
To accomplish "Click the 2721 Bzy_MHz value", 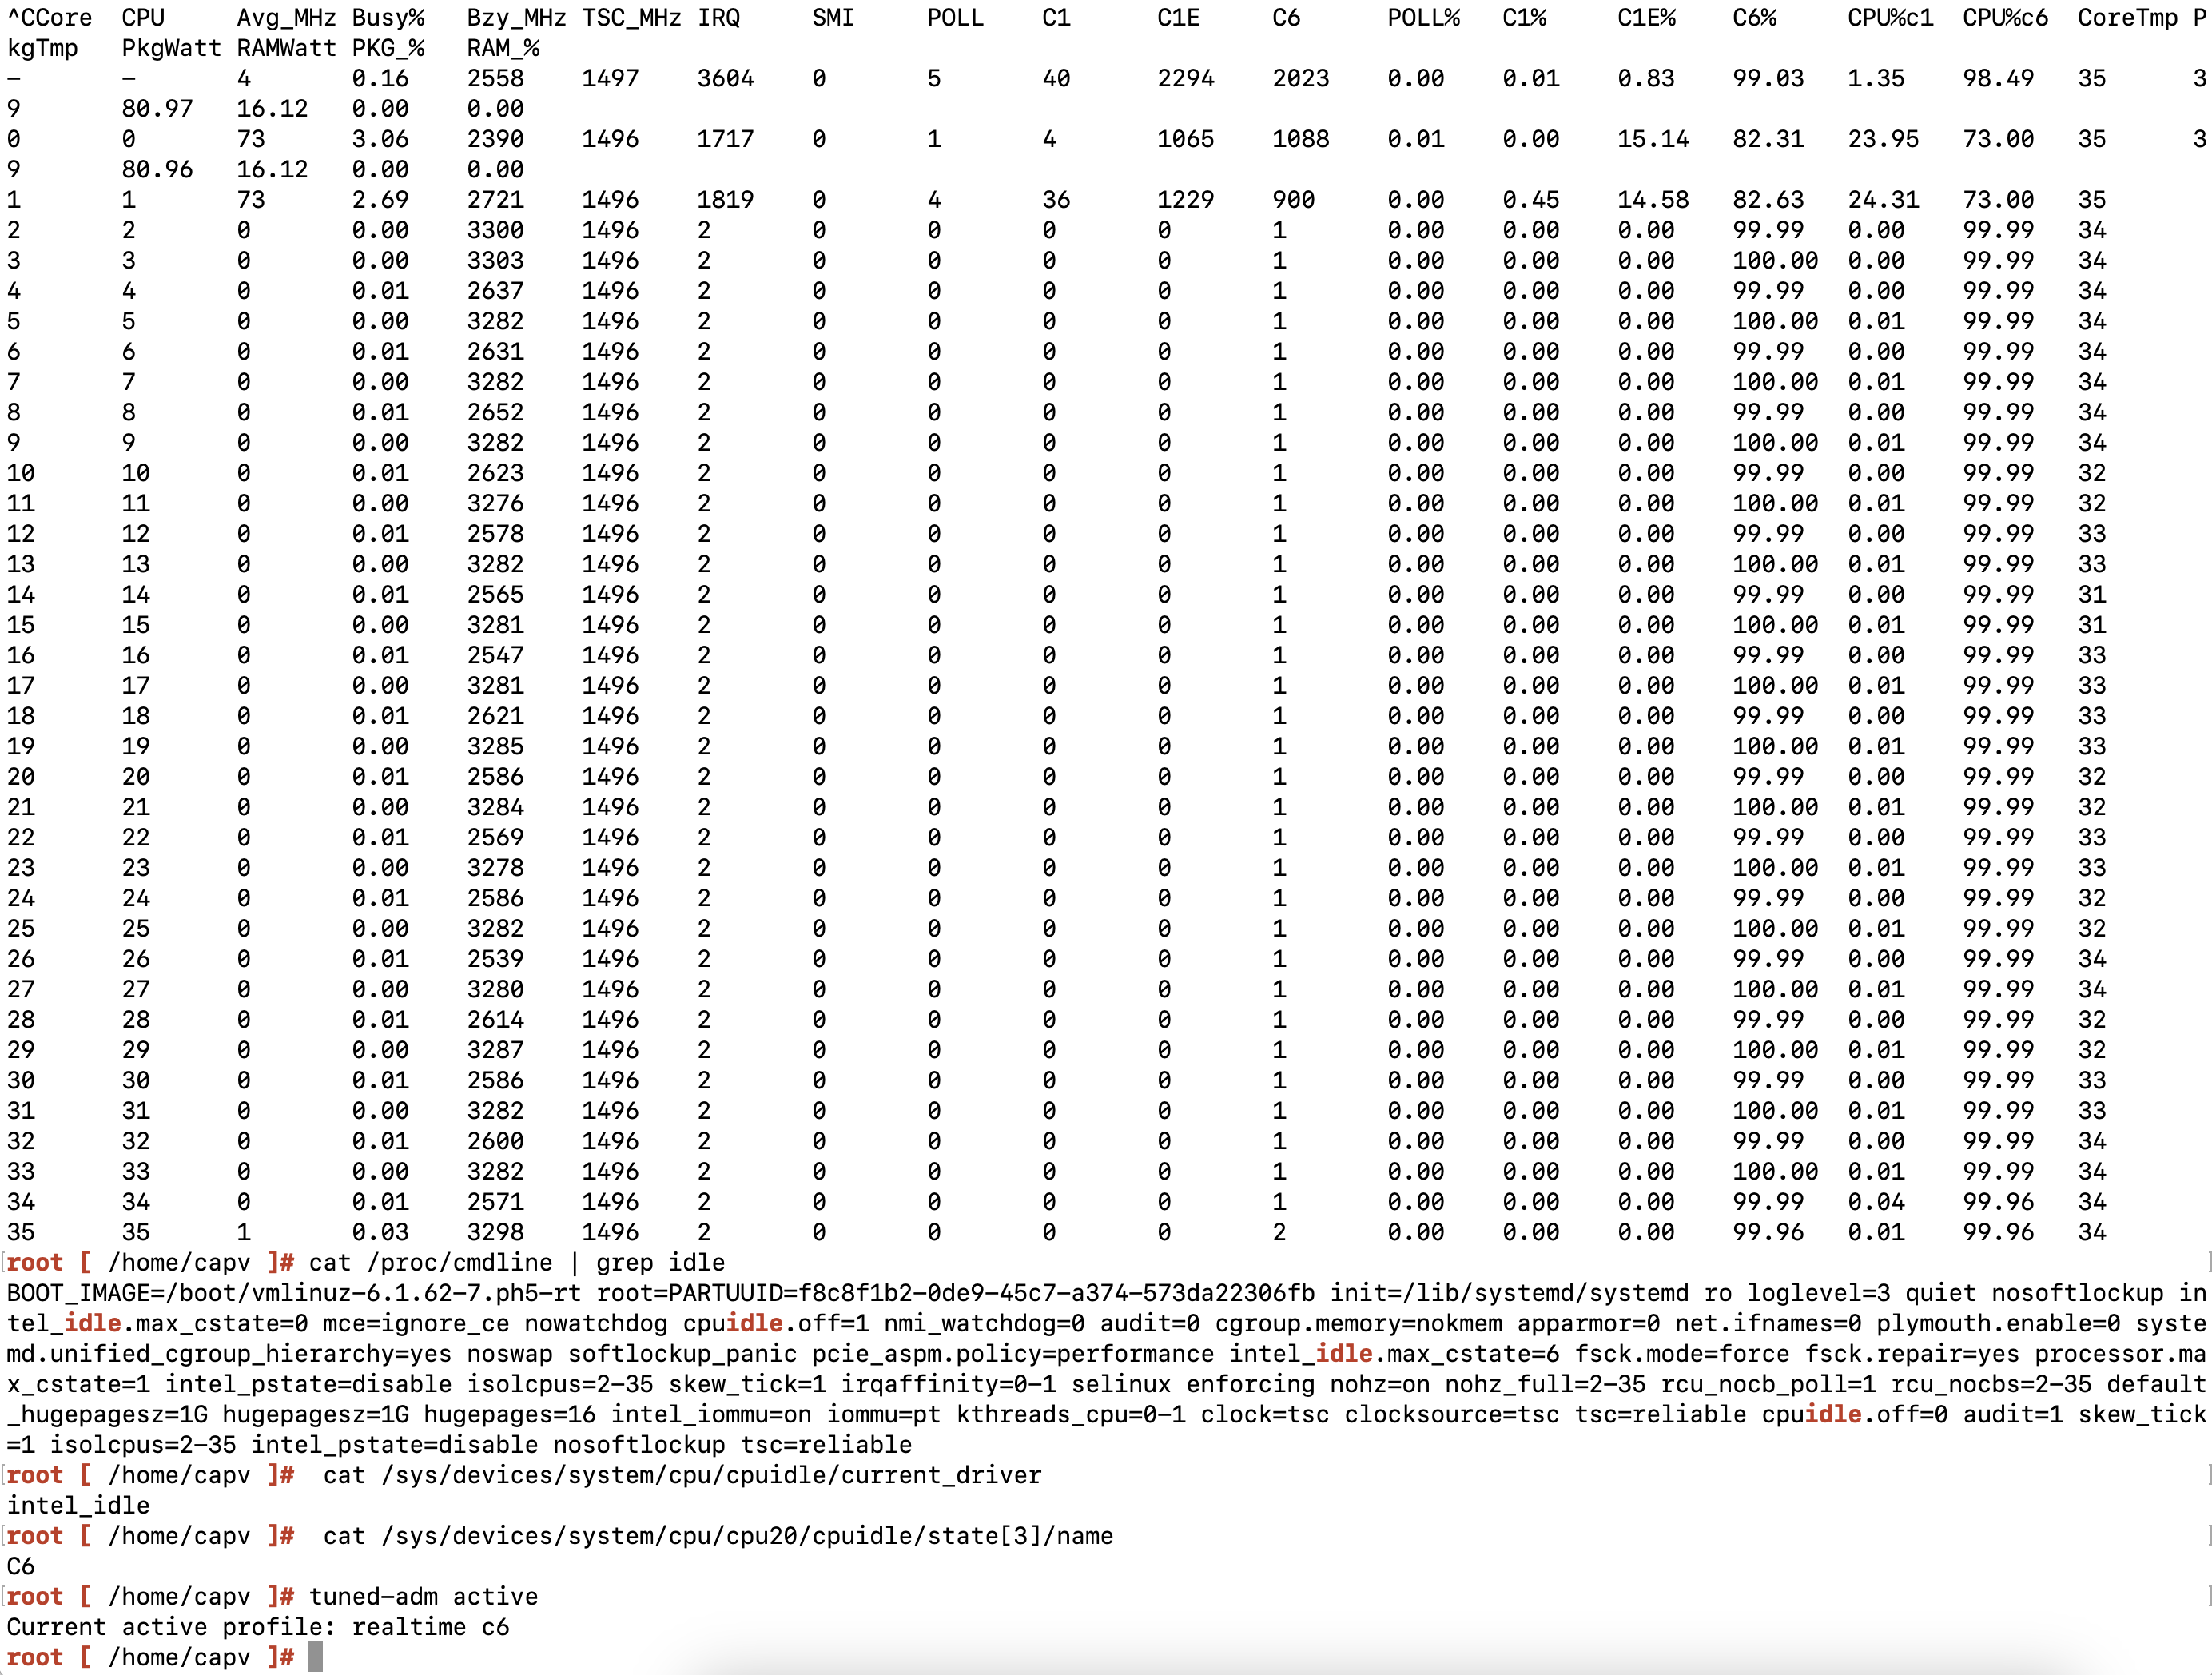I will (x=495, y=200).
